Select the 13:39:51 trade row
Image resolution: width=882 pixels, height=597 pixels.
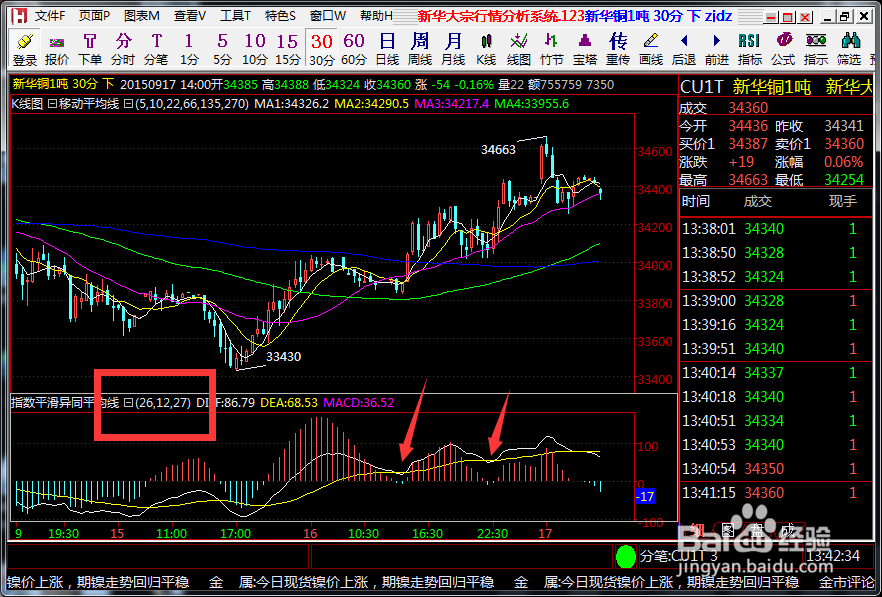(776, 349)
